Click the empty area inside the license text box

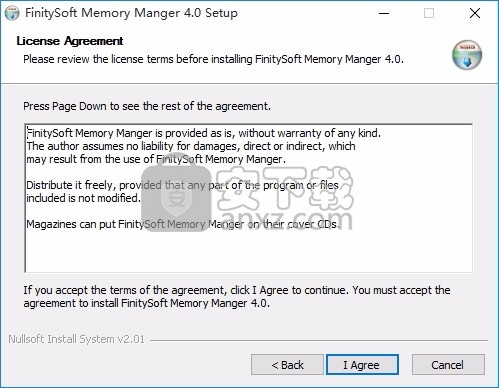(248, 251)
